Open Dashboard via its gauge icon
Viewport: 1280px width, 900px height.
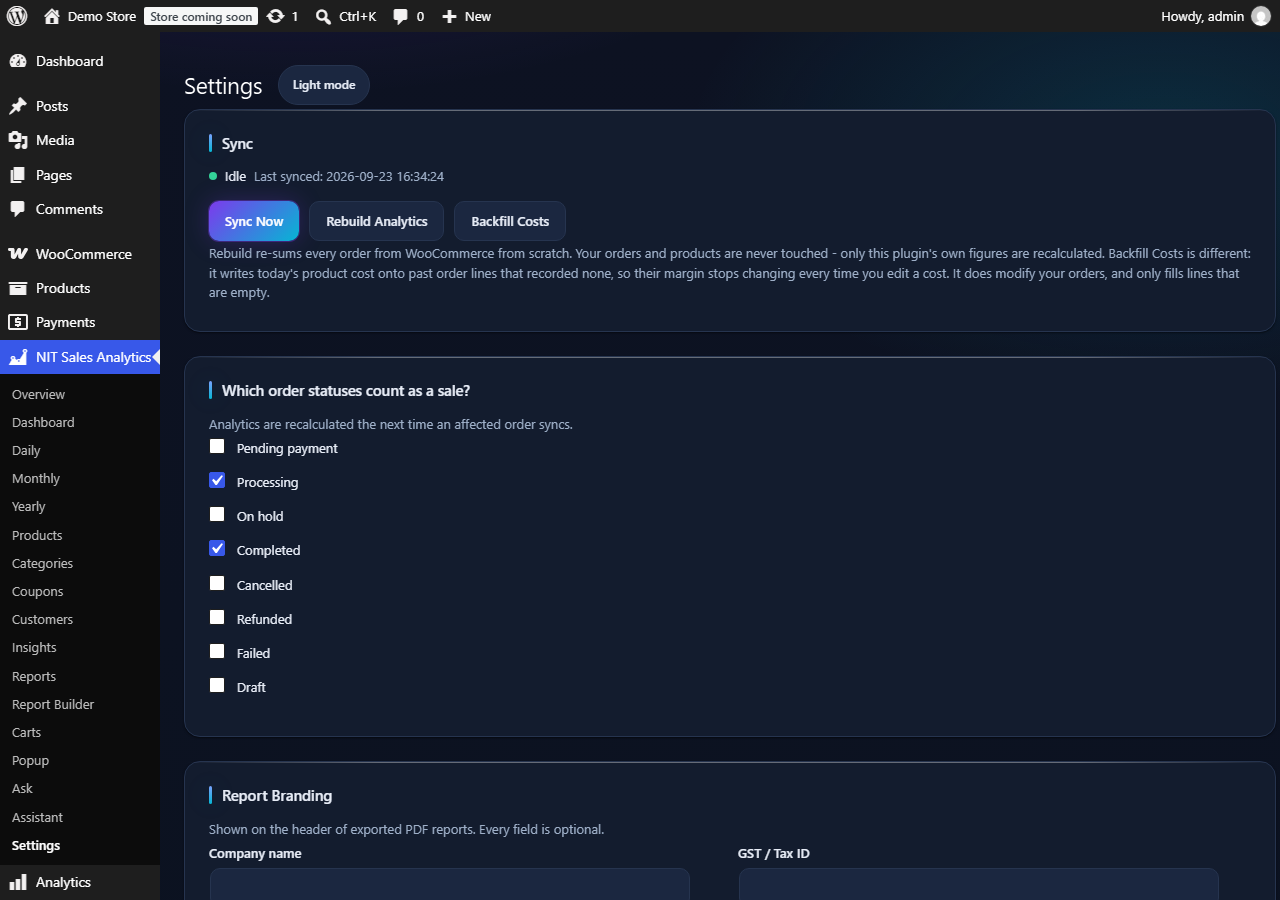click(17, 61)
